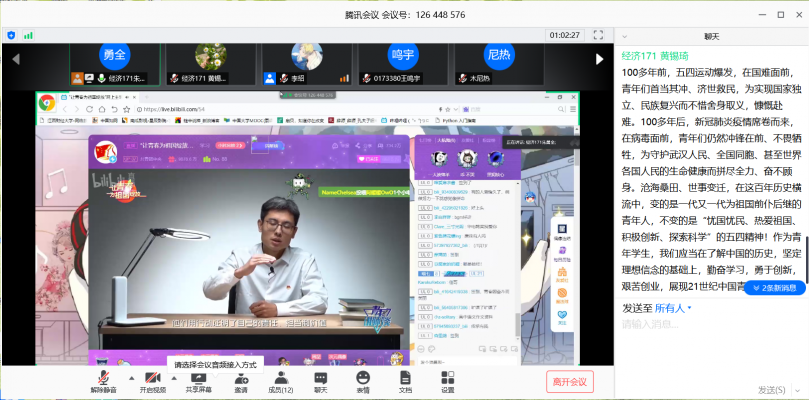The width and height of the screenshot is (809, 400).
Task: Select 经济171 黄锡 participant with flower avatar
Action: (x=211, y=64)
